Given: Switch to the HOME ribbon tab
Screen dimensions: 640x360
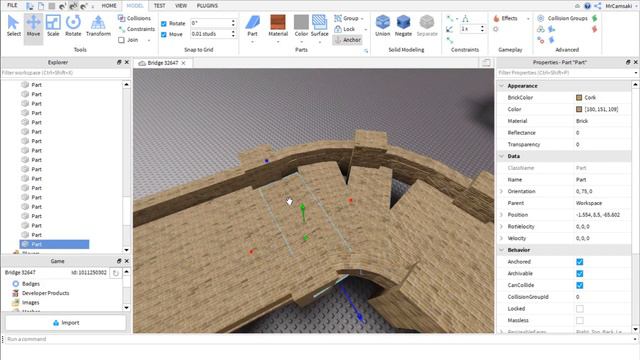Looking at the screenshot, I should [x=109, y=6].
